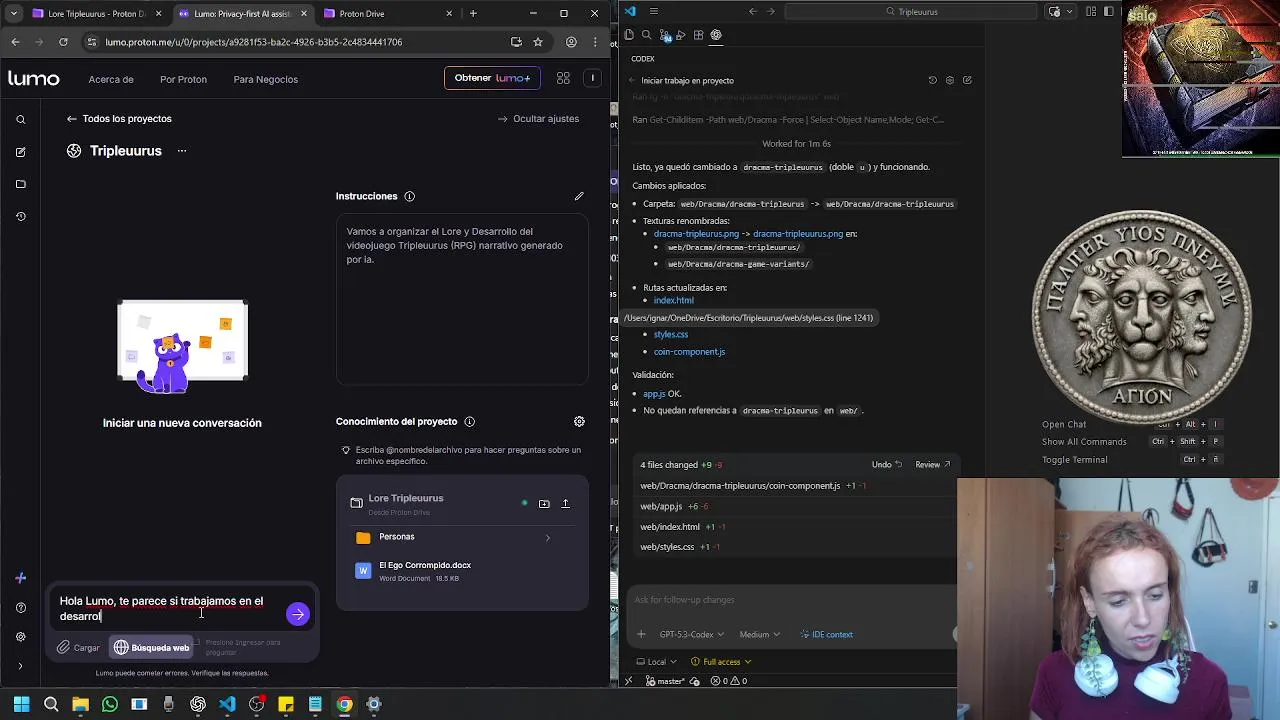Open the Windows Start menu
The height and width of the screenshot is (720, 1280).
coord(21,704)
